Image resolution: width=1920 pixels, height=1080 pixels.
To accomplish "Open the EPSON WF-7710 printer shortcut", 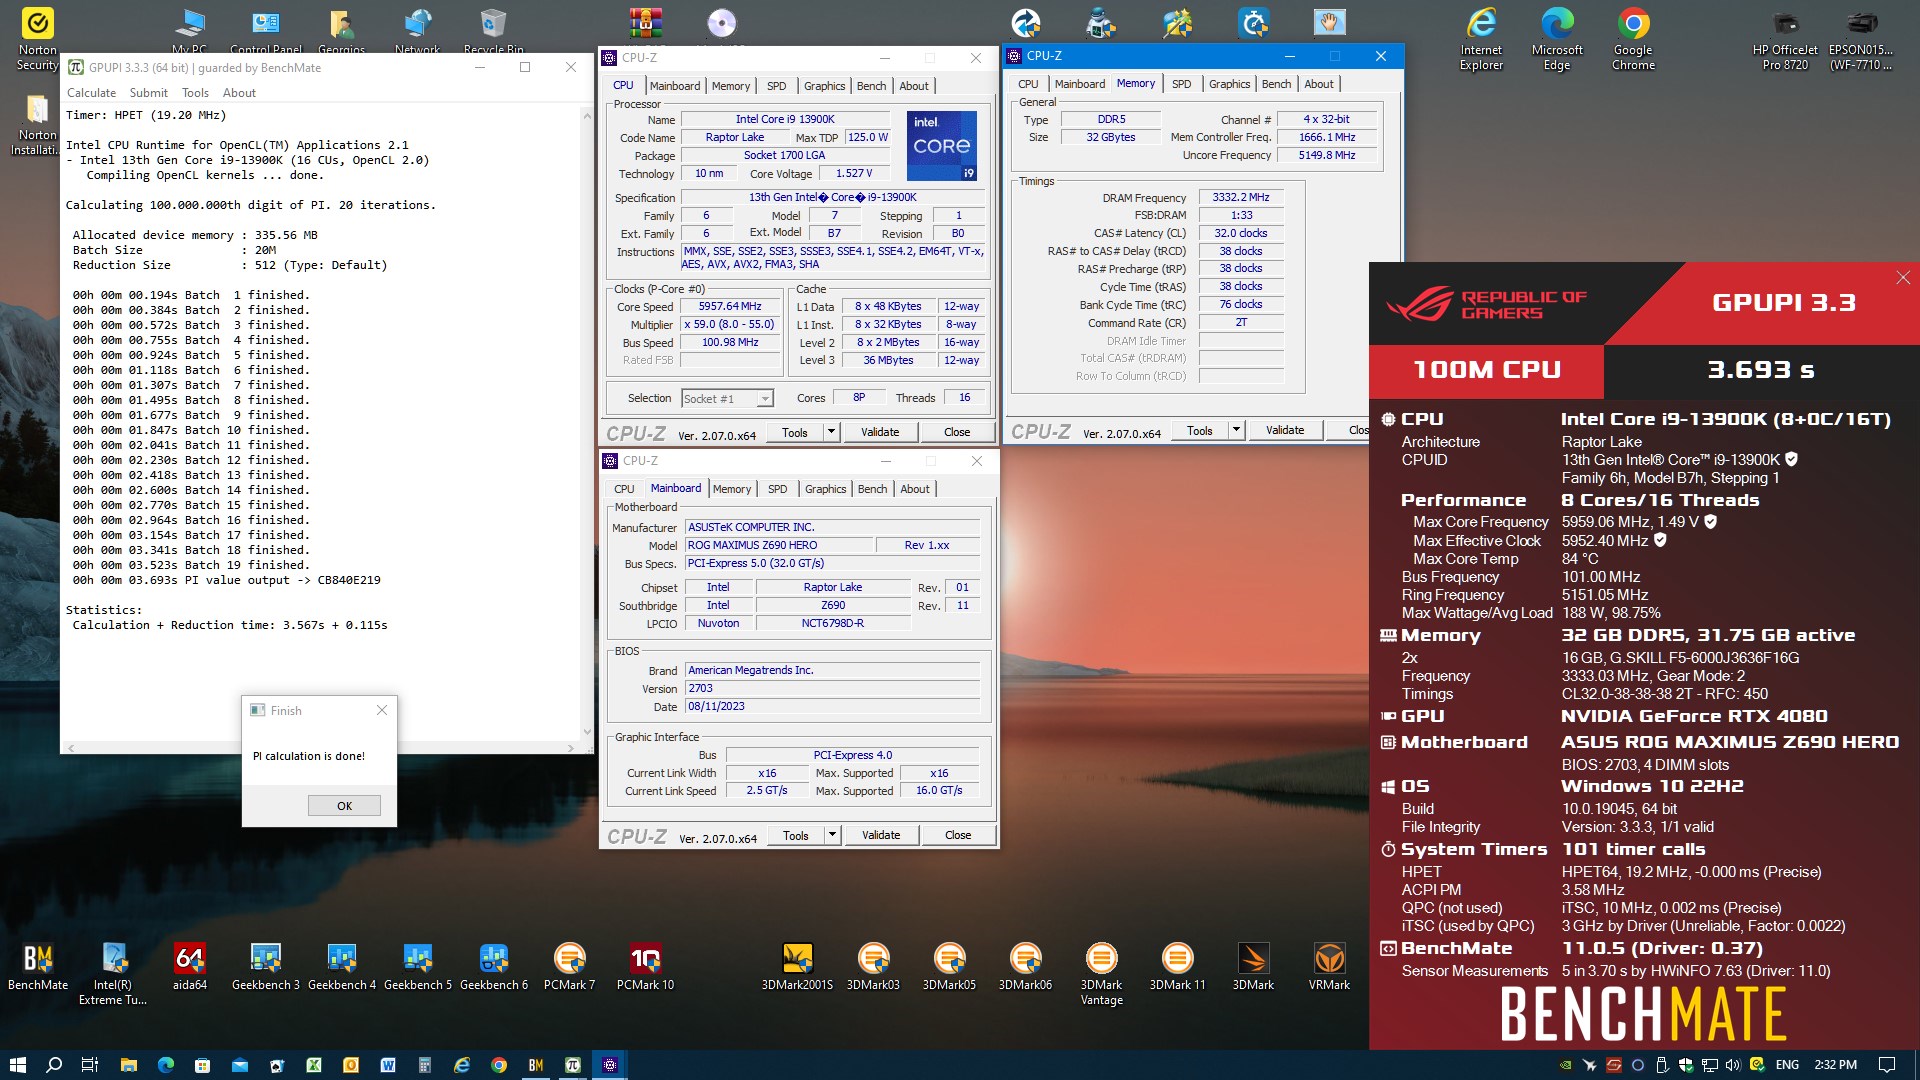I will pyautogui.click(x=1861, y=40).
